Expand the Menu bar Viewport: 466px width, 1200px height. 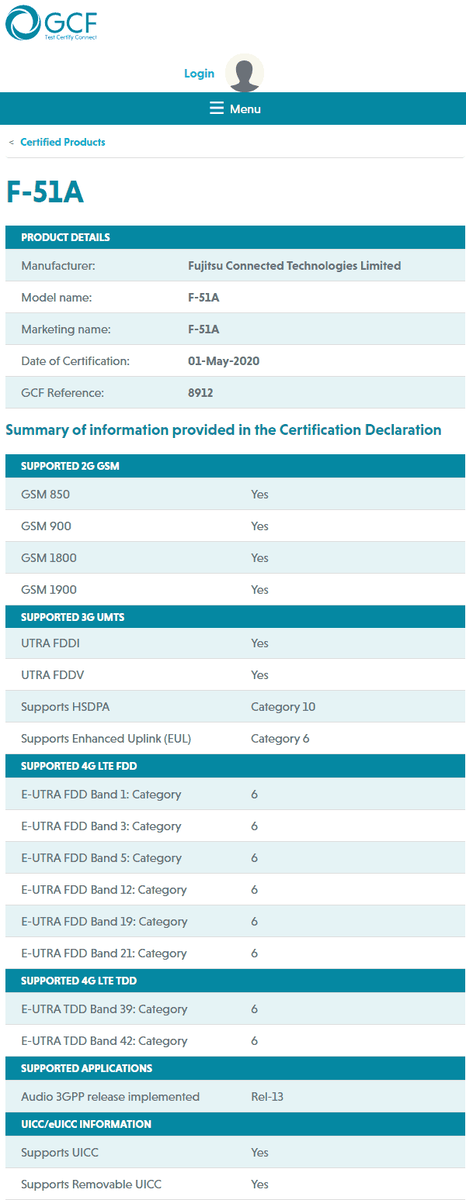[x=233, y=109]
